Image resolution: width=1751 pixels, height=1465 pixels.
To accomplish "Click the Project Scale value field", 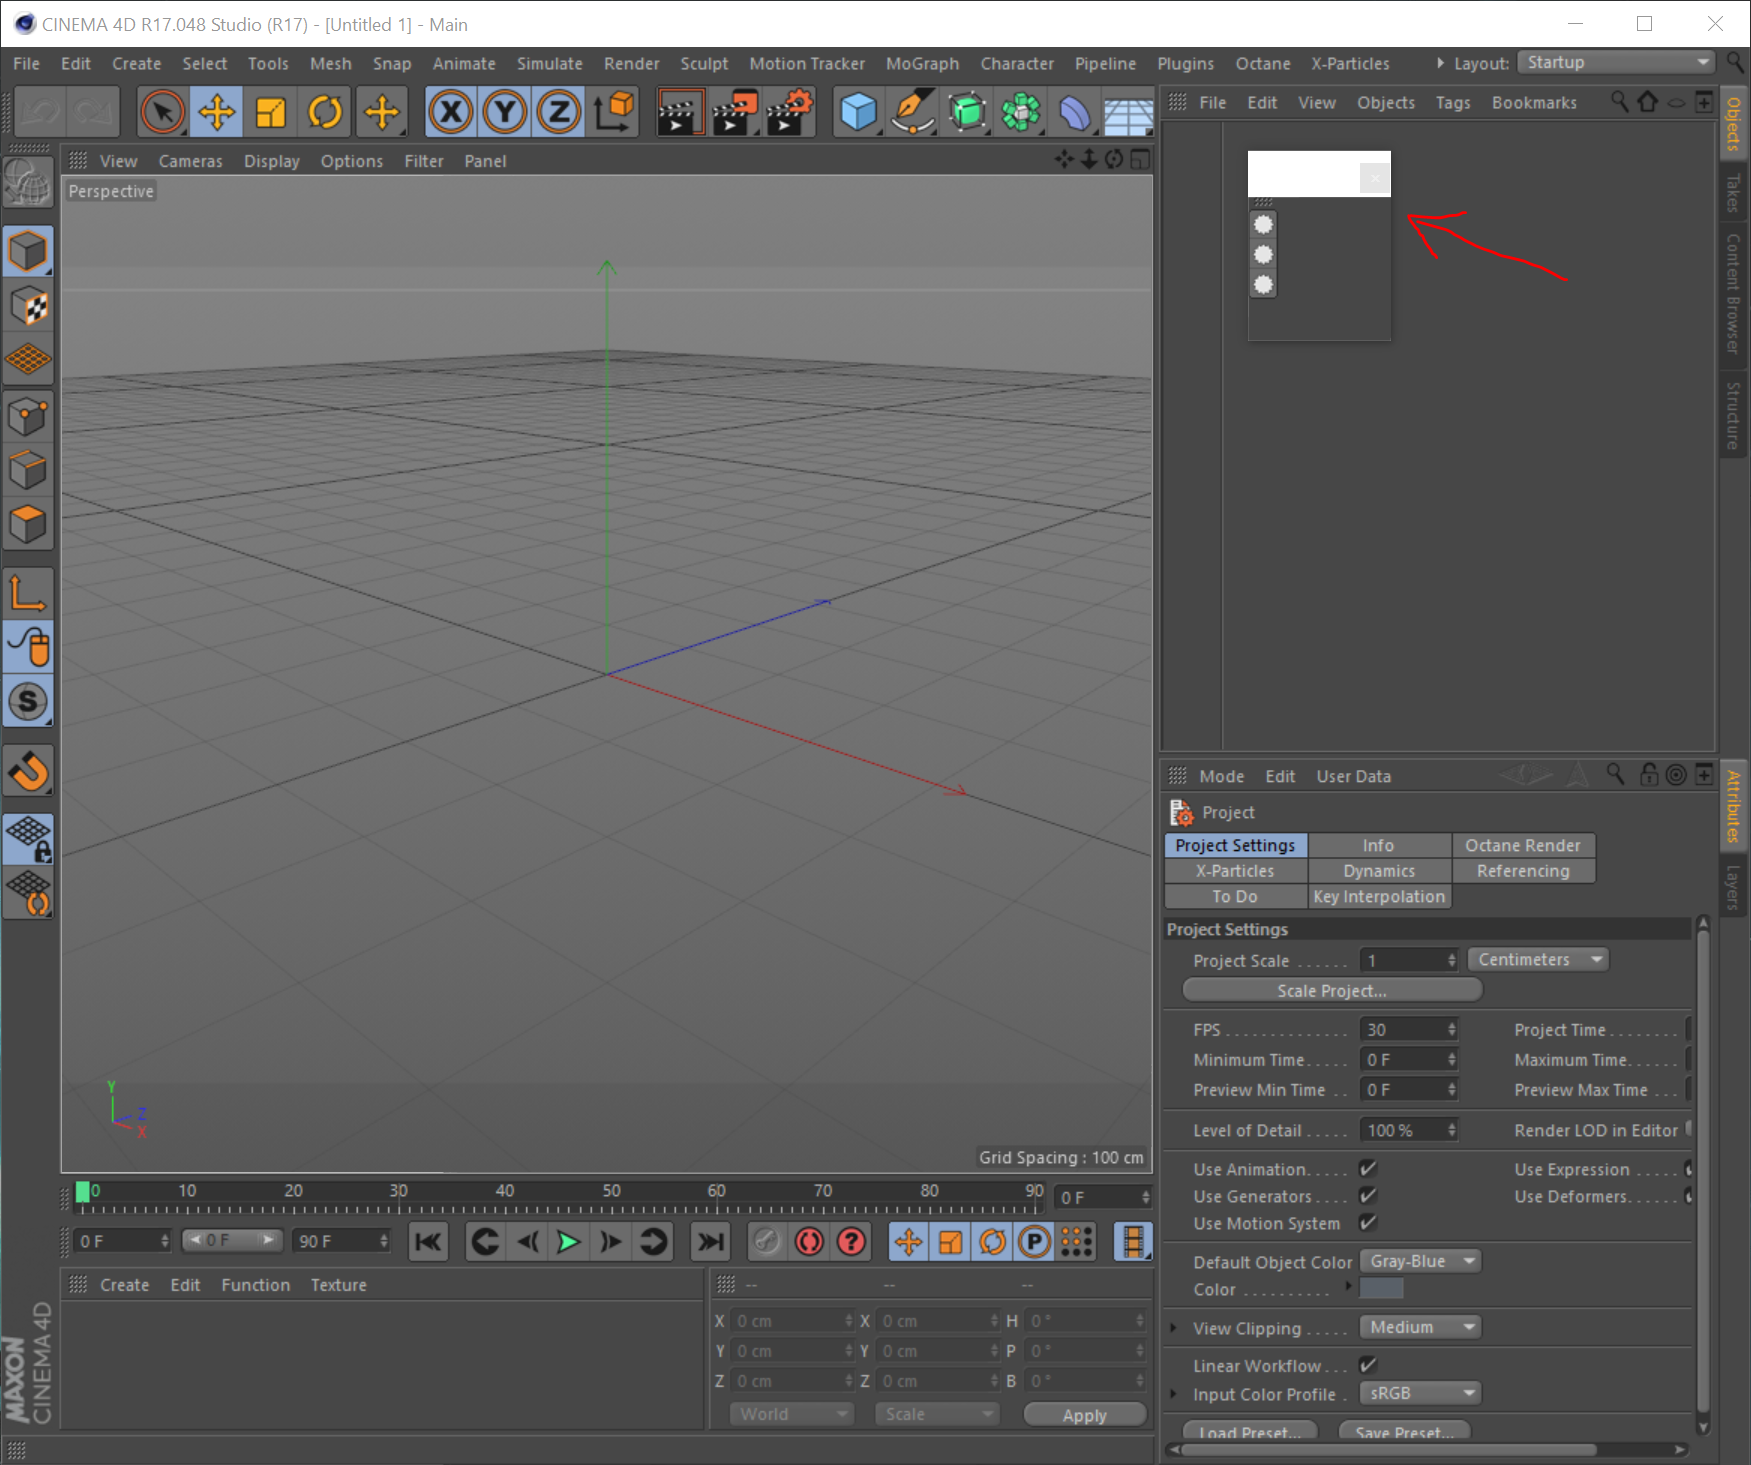I will pos(1408,960).
